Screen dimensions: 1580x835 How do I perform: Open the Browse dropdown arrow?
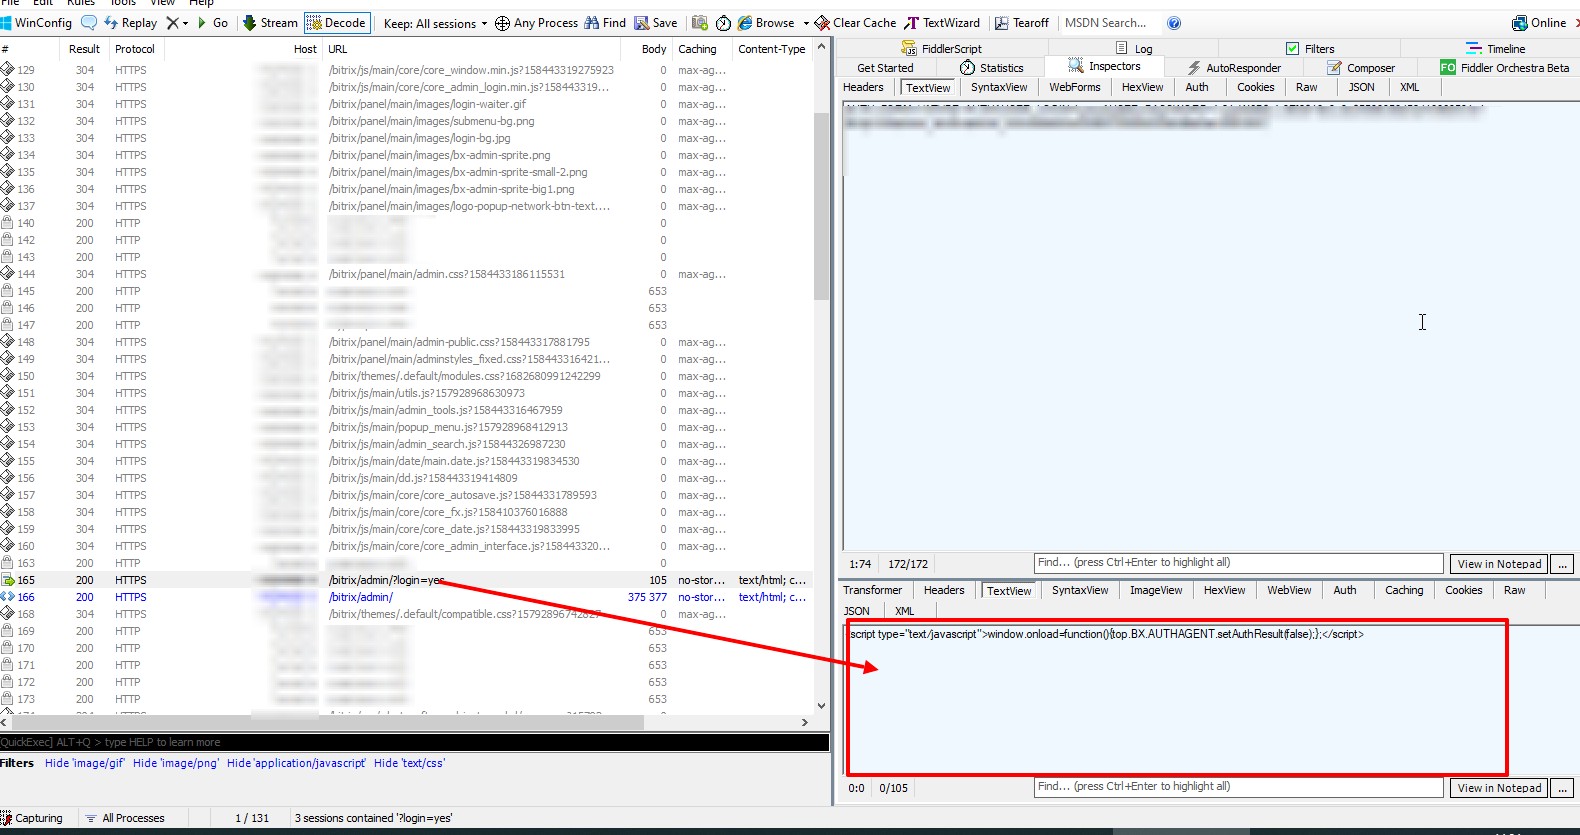click(x=806, y=23)
